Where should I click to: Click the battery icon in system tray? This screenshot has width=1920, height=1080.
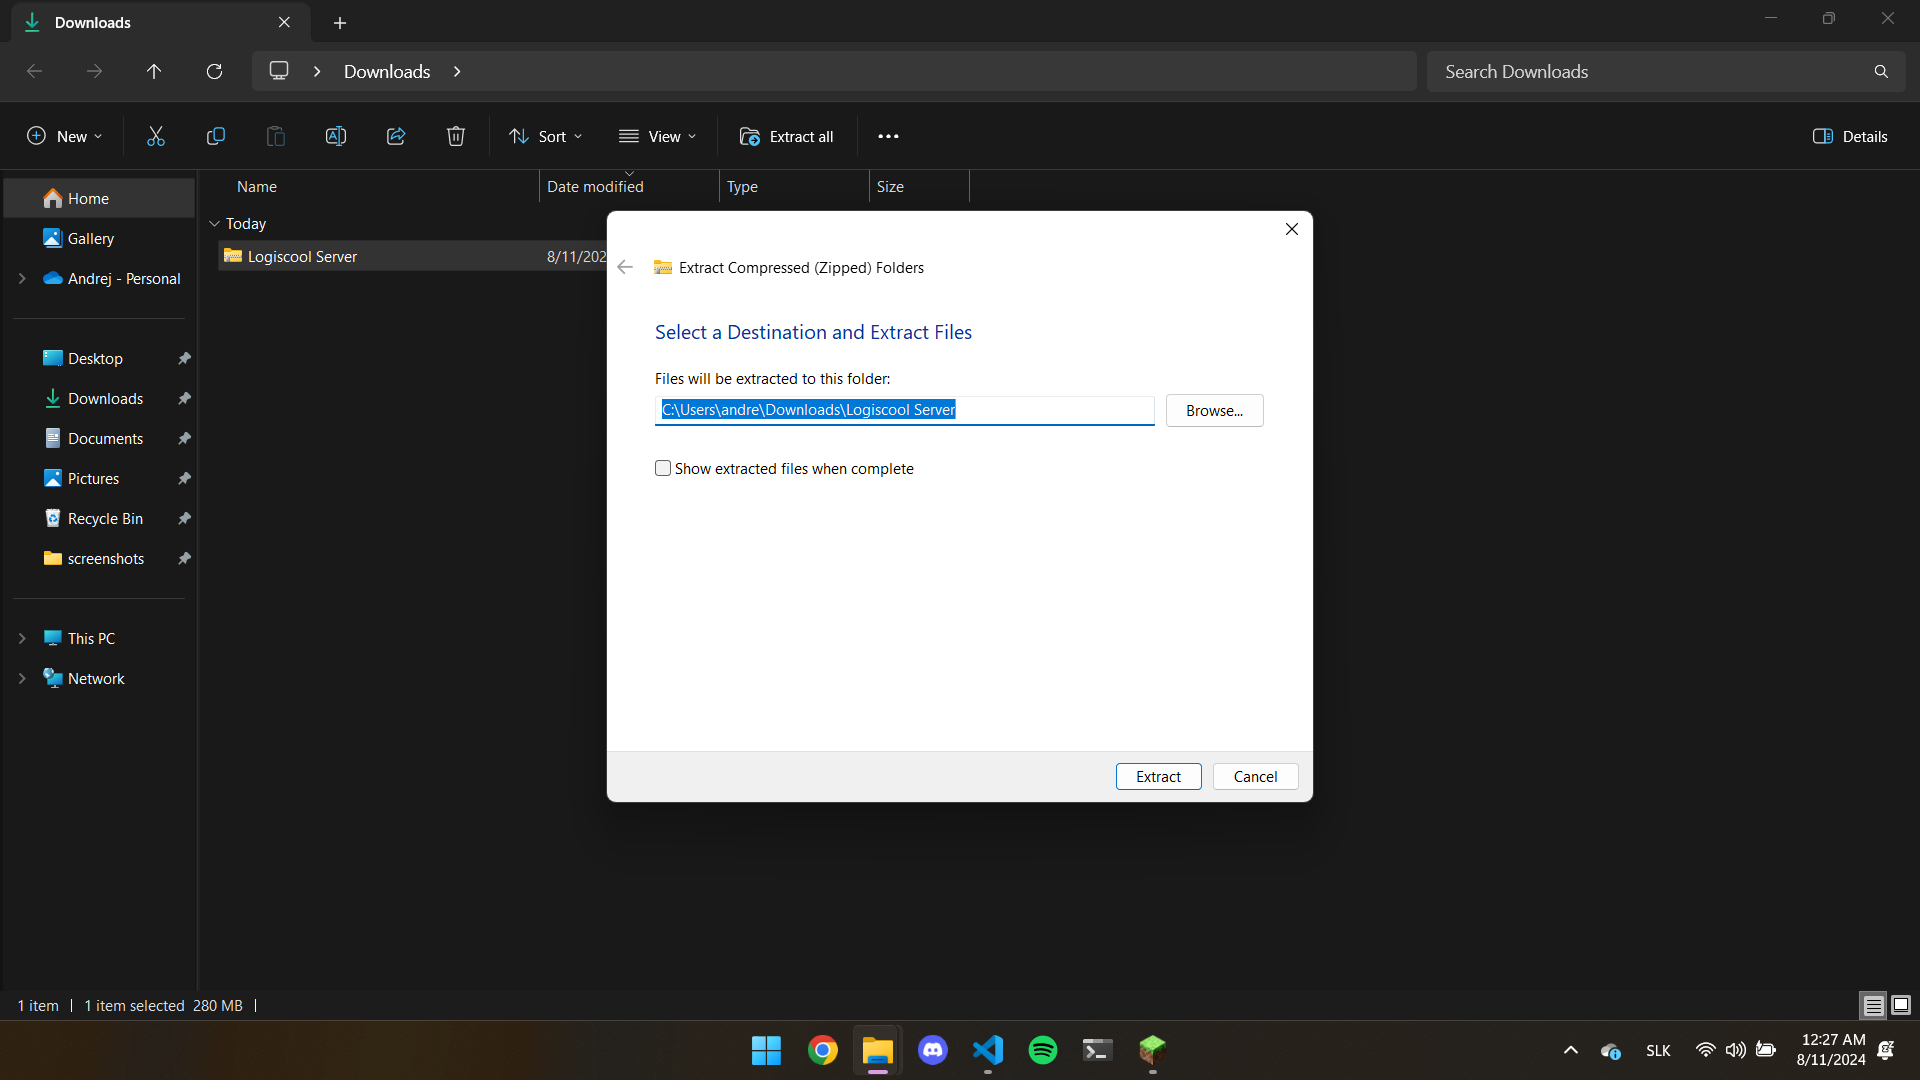click(x=1766, y=1050)
